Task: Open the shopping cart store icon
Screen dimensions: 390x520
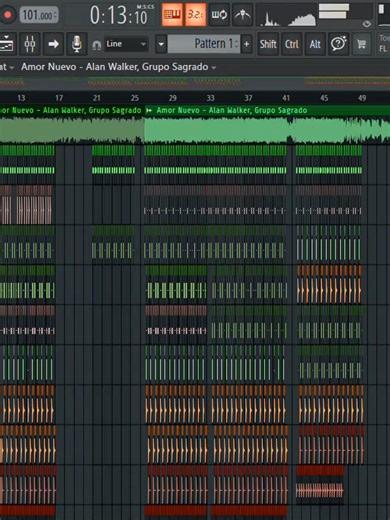Action: (362, 44)
